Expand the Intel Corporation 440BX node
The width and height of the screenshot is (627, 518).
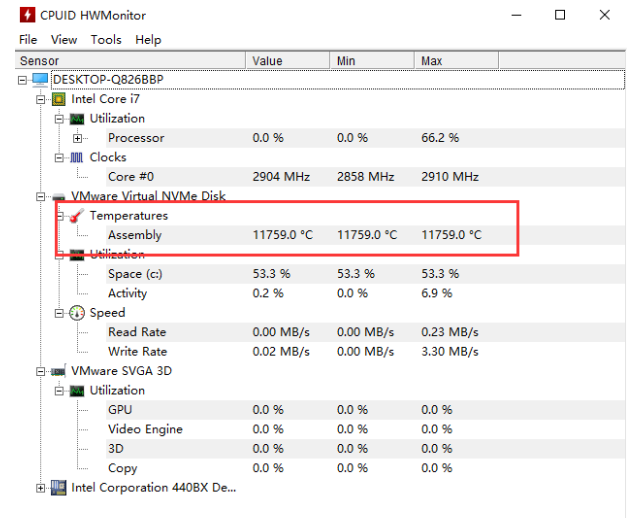click(x=41, y=488)
